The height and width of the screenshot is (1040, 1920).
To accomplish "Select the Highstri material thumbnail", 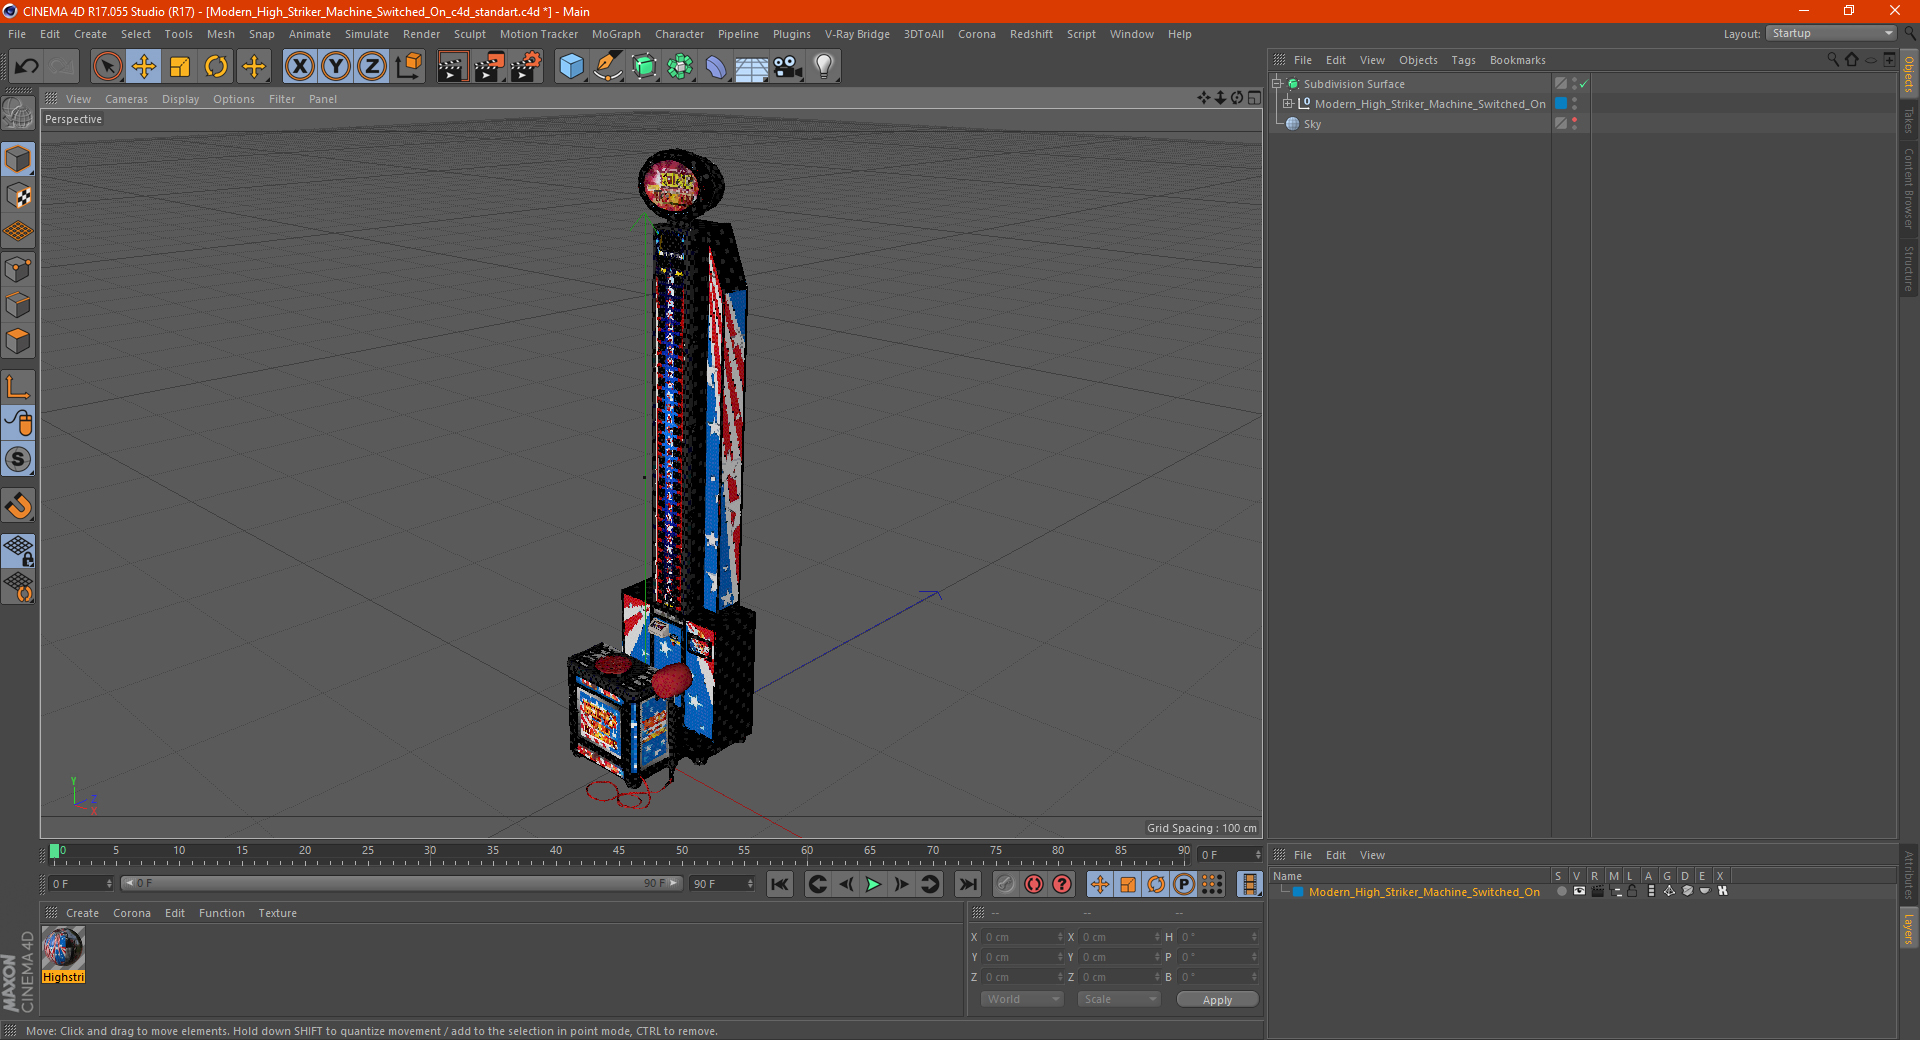I will coord(63,948).
